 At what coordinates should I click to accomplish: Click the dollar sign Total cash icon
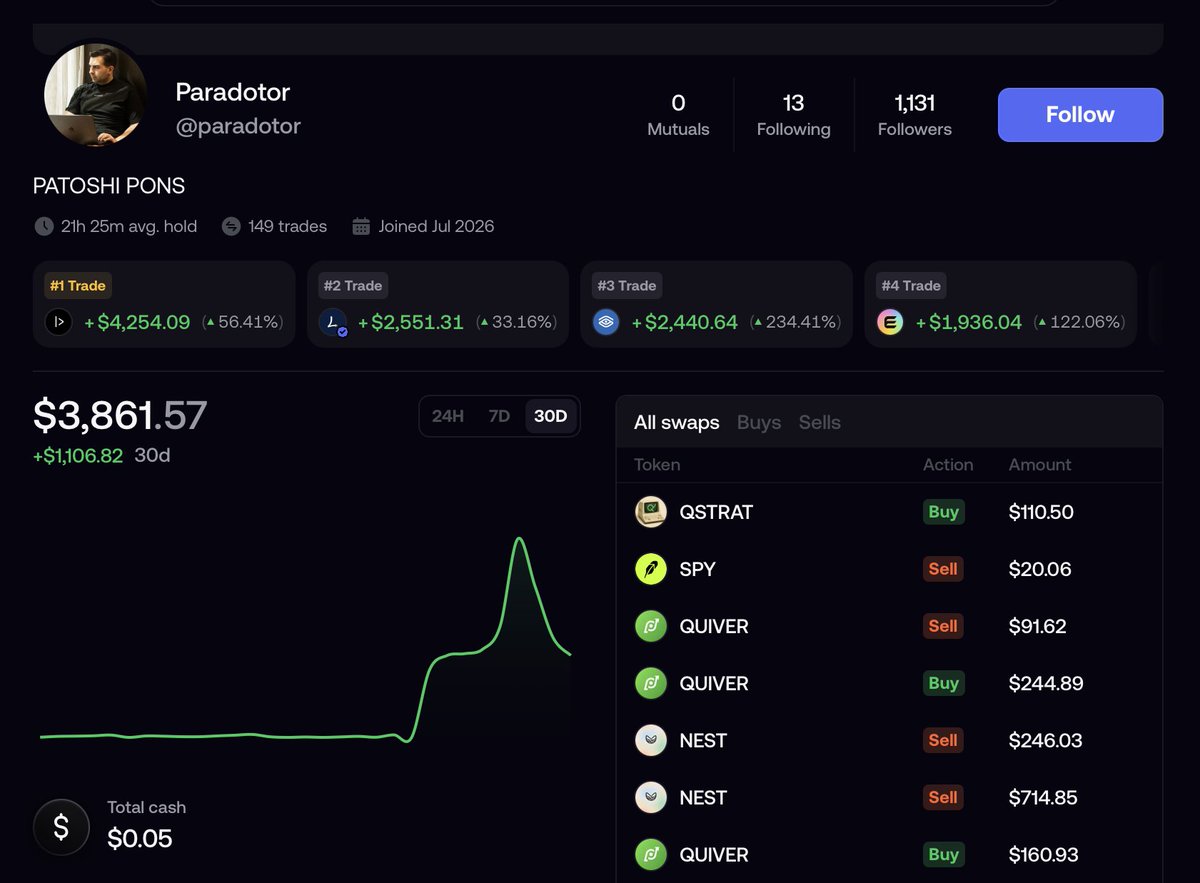coord(61,827)
